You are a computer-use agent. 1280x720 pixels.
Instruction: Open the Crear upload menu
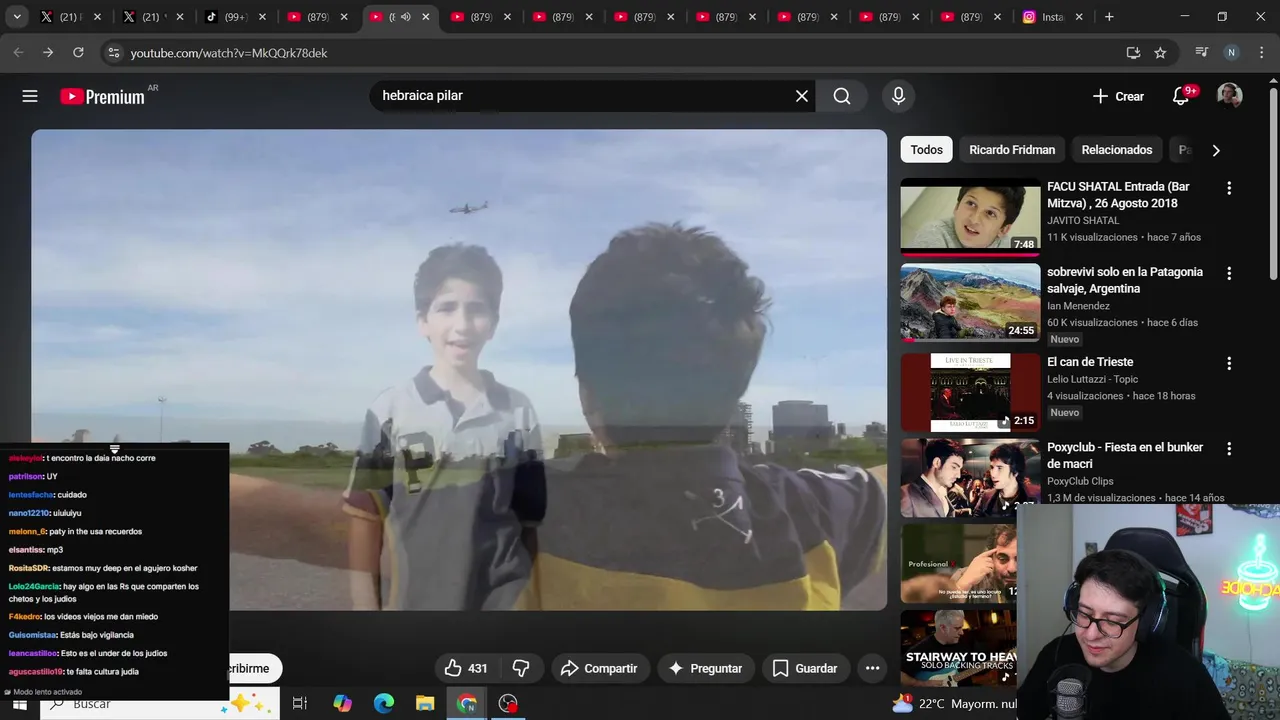[x=1118, y=96]
